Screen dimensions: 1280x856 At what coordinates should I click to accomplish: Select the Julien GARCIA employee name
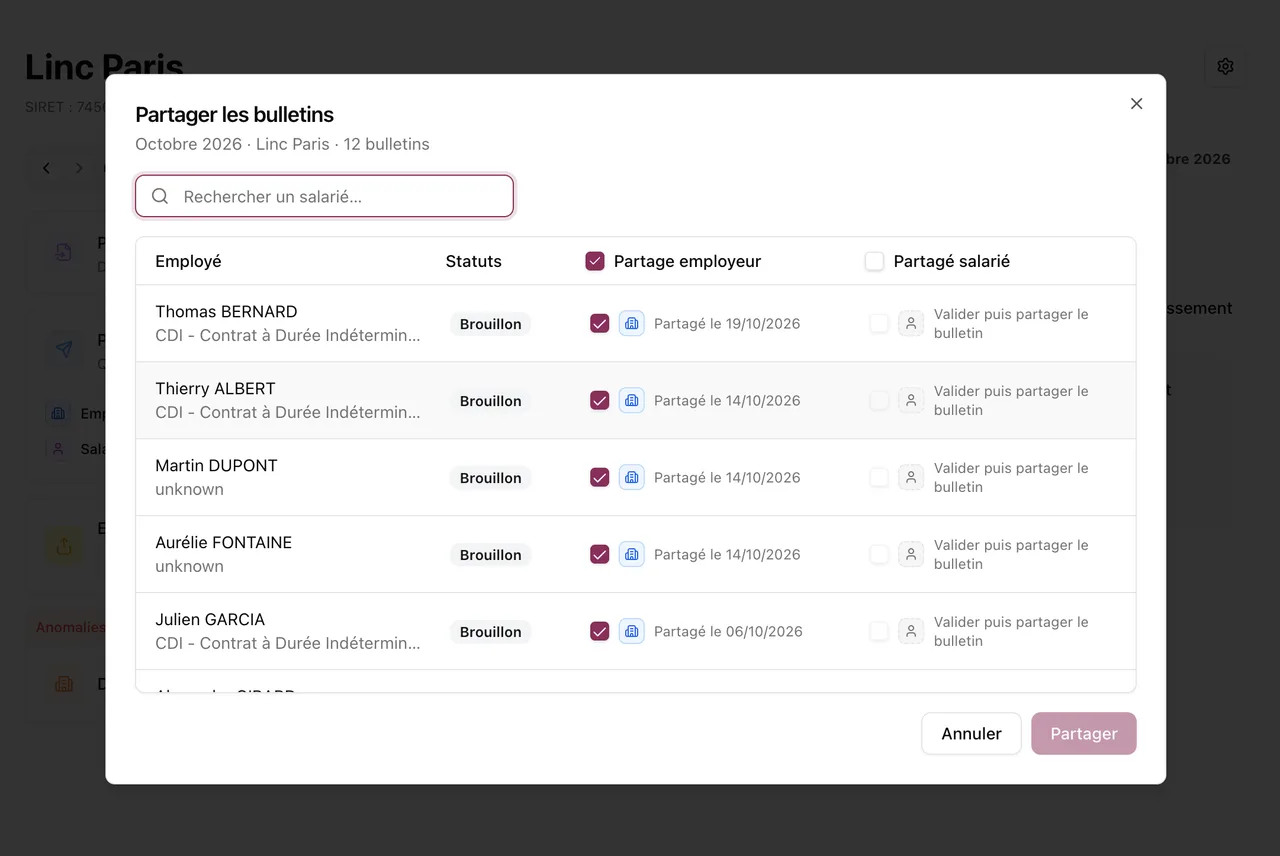[210, 619]
